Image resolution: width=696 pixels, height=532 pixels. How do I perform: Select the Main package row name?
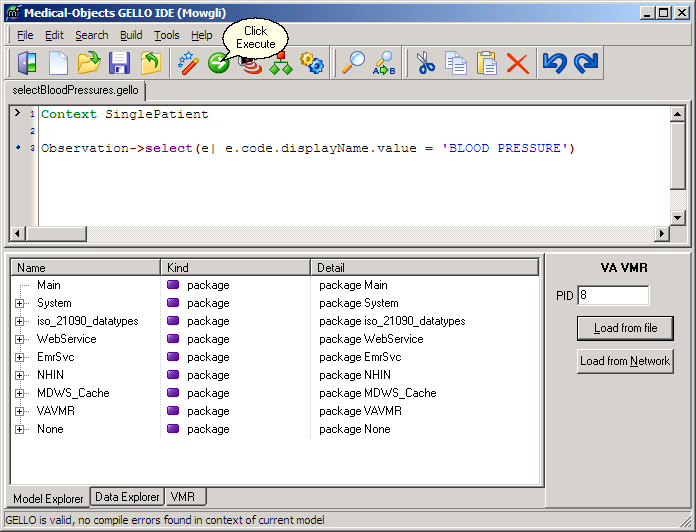[49, 285]
